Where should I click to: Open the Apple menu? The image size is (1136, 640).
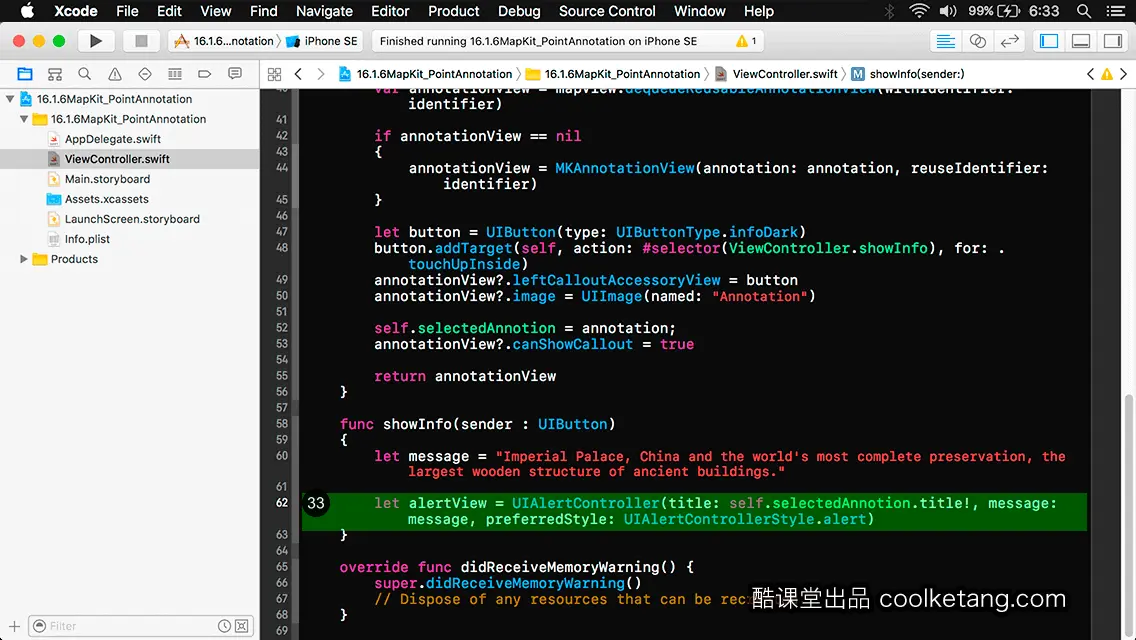tap(27, 11)
